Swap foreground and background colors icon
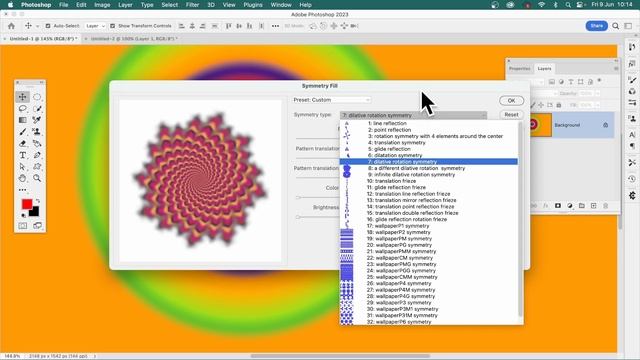This screenshot has height=360, width=640. 38,201
